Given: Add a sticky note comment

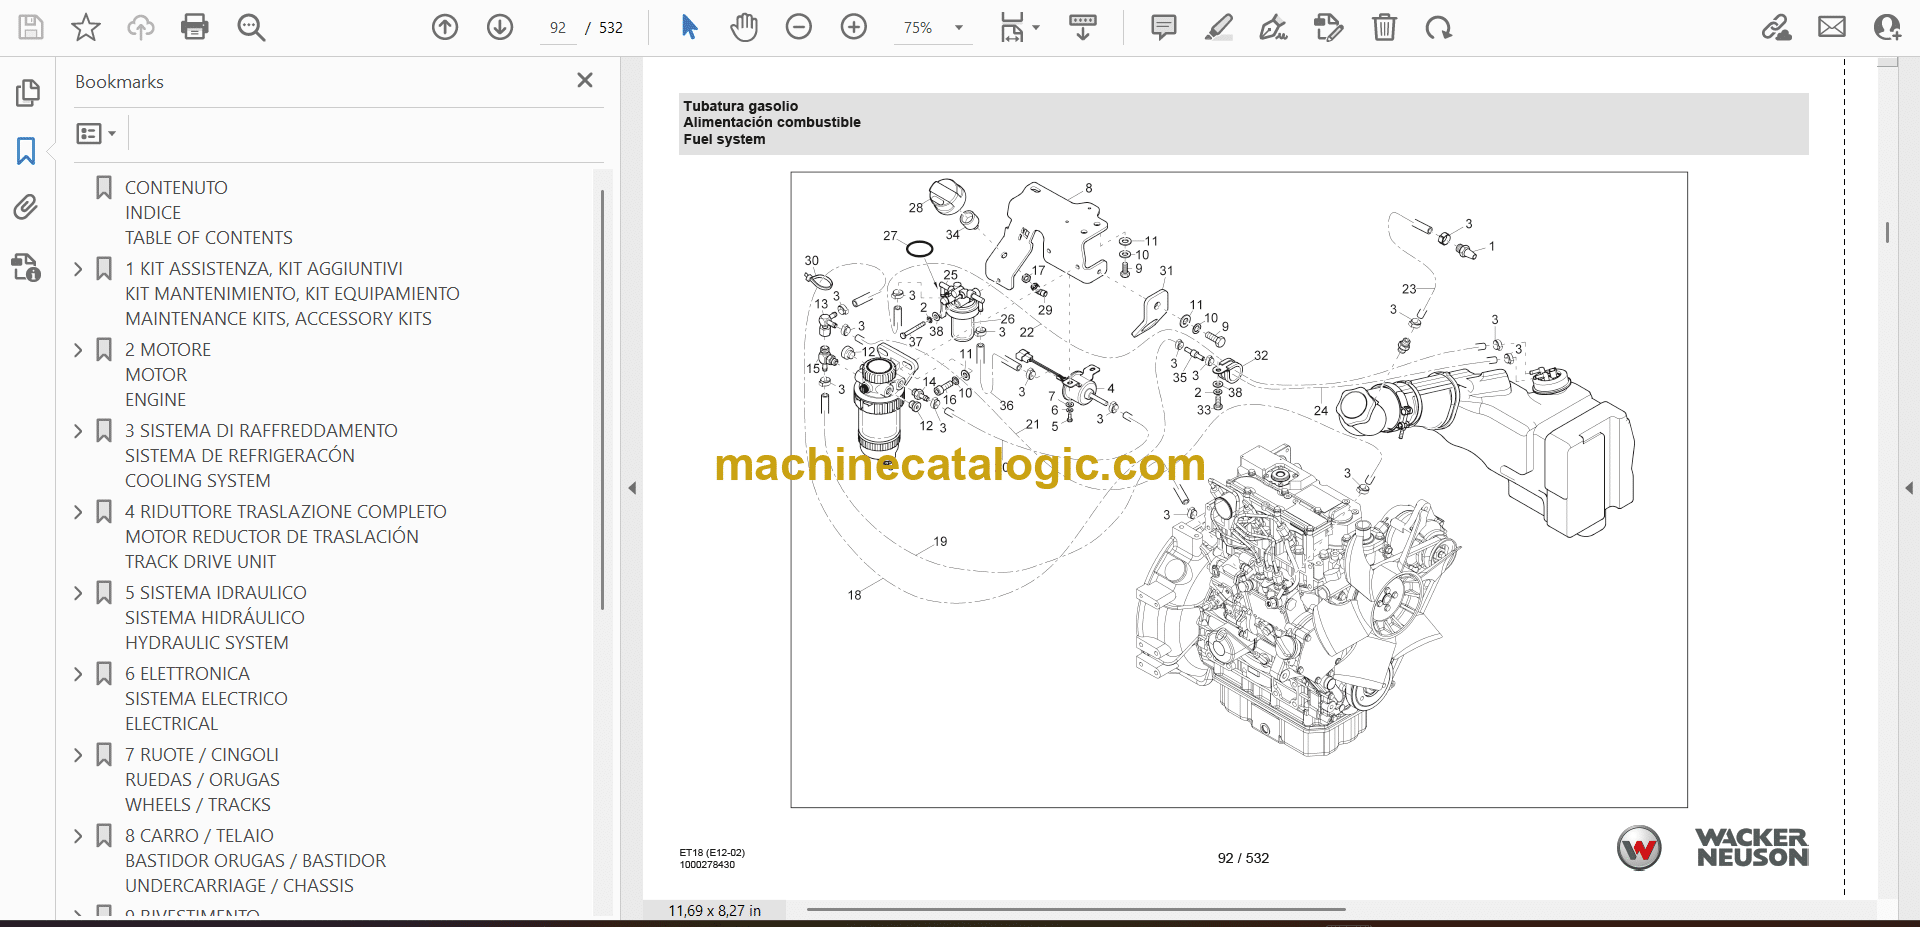Looking at the screenshot, I should coord(1163,27).
